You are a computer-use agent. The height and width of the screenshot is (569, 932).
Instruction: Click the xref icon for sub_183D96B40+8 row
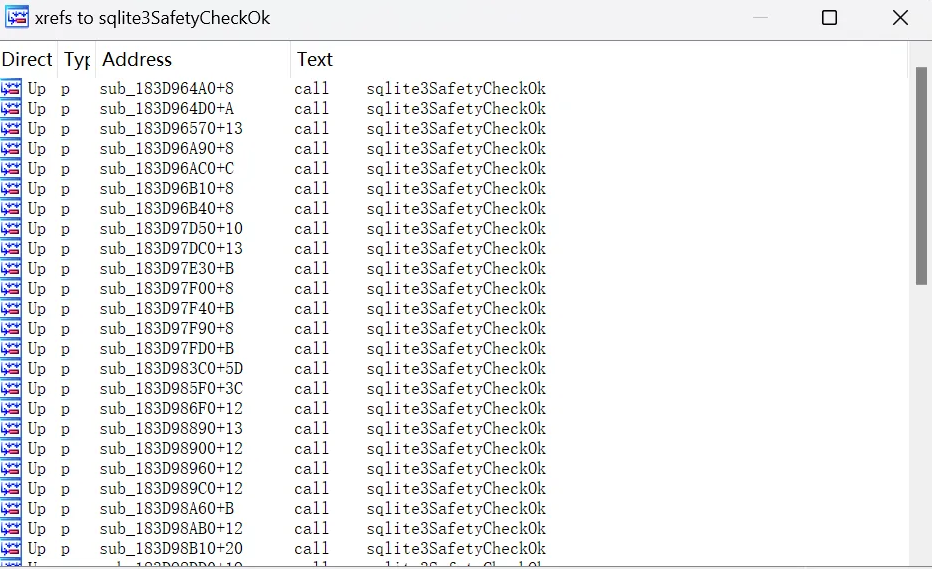(x=11, y=209)
